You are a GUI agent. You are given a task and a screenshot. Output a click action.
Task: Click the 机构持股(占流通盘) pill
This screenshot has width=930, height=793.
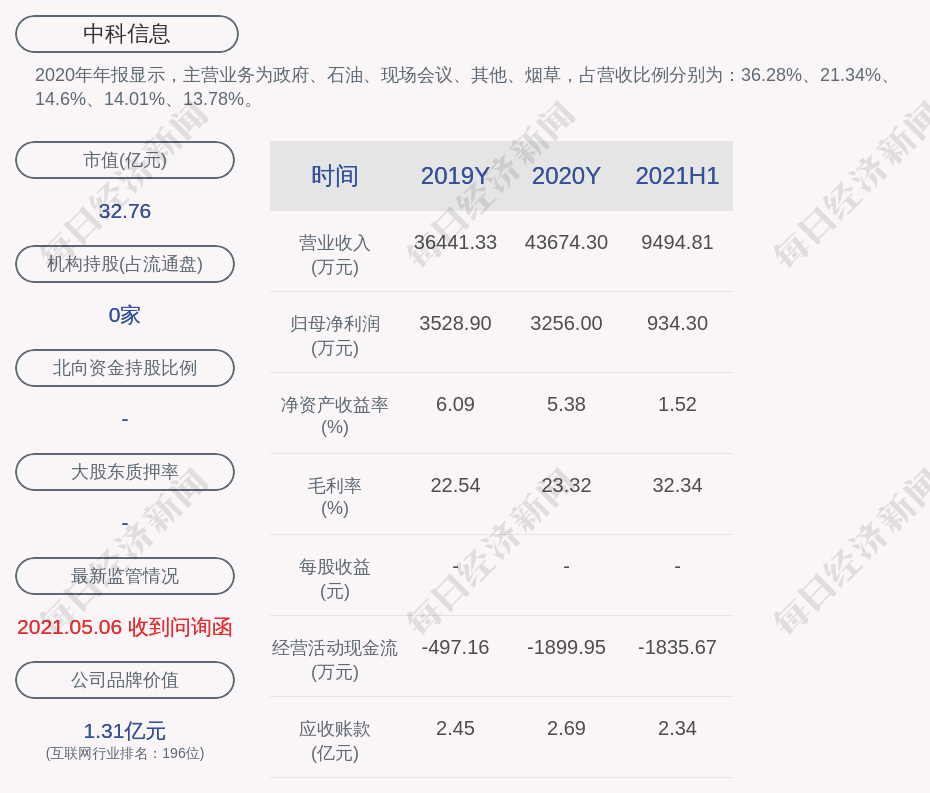[125, 264]
